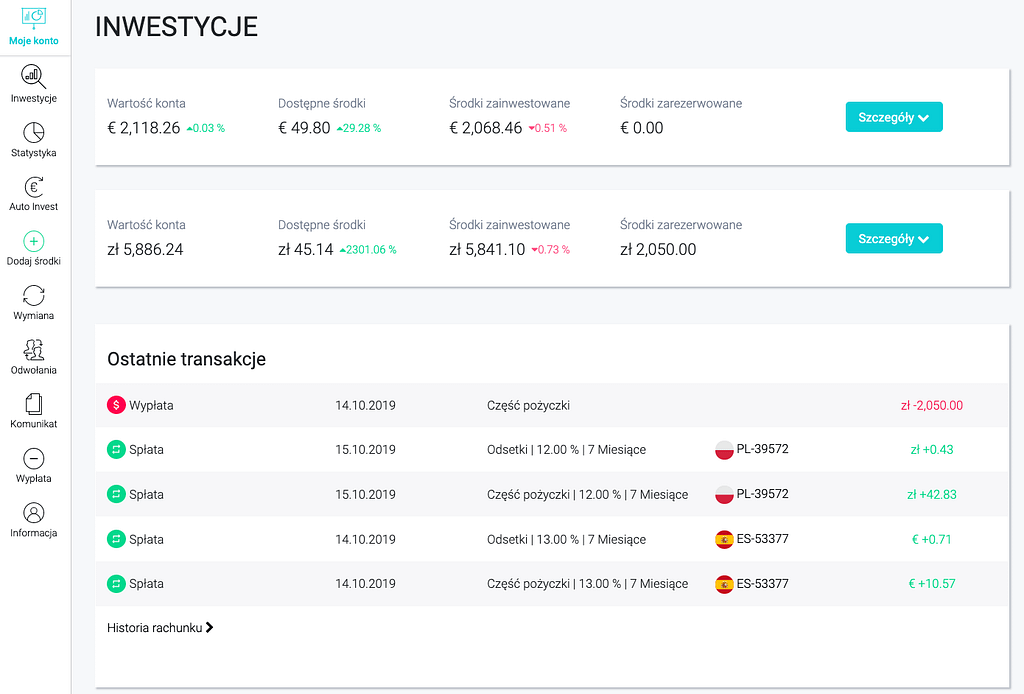
Task: Click the red 0.73 % invested change
Action: click(x=551, y=249)
